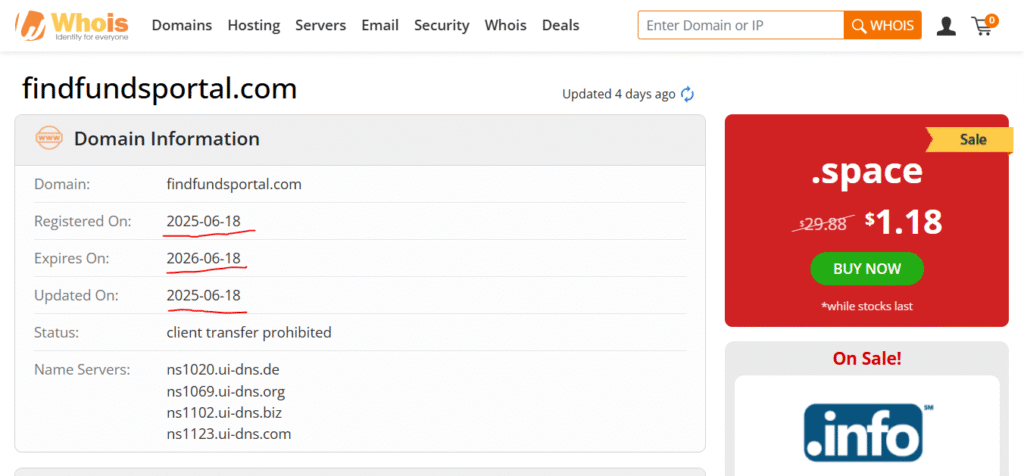Click name server ns1069.ui-dns.org
The height and width of the screenshot is (476, 1024).
pyautogui.click(x=225, y=392)
